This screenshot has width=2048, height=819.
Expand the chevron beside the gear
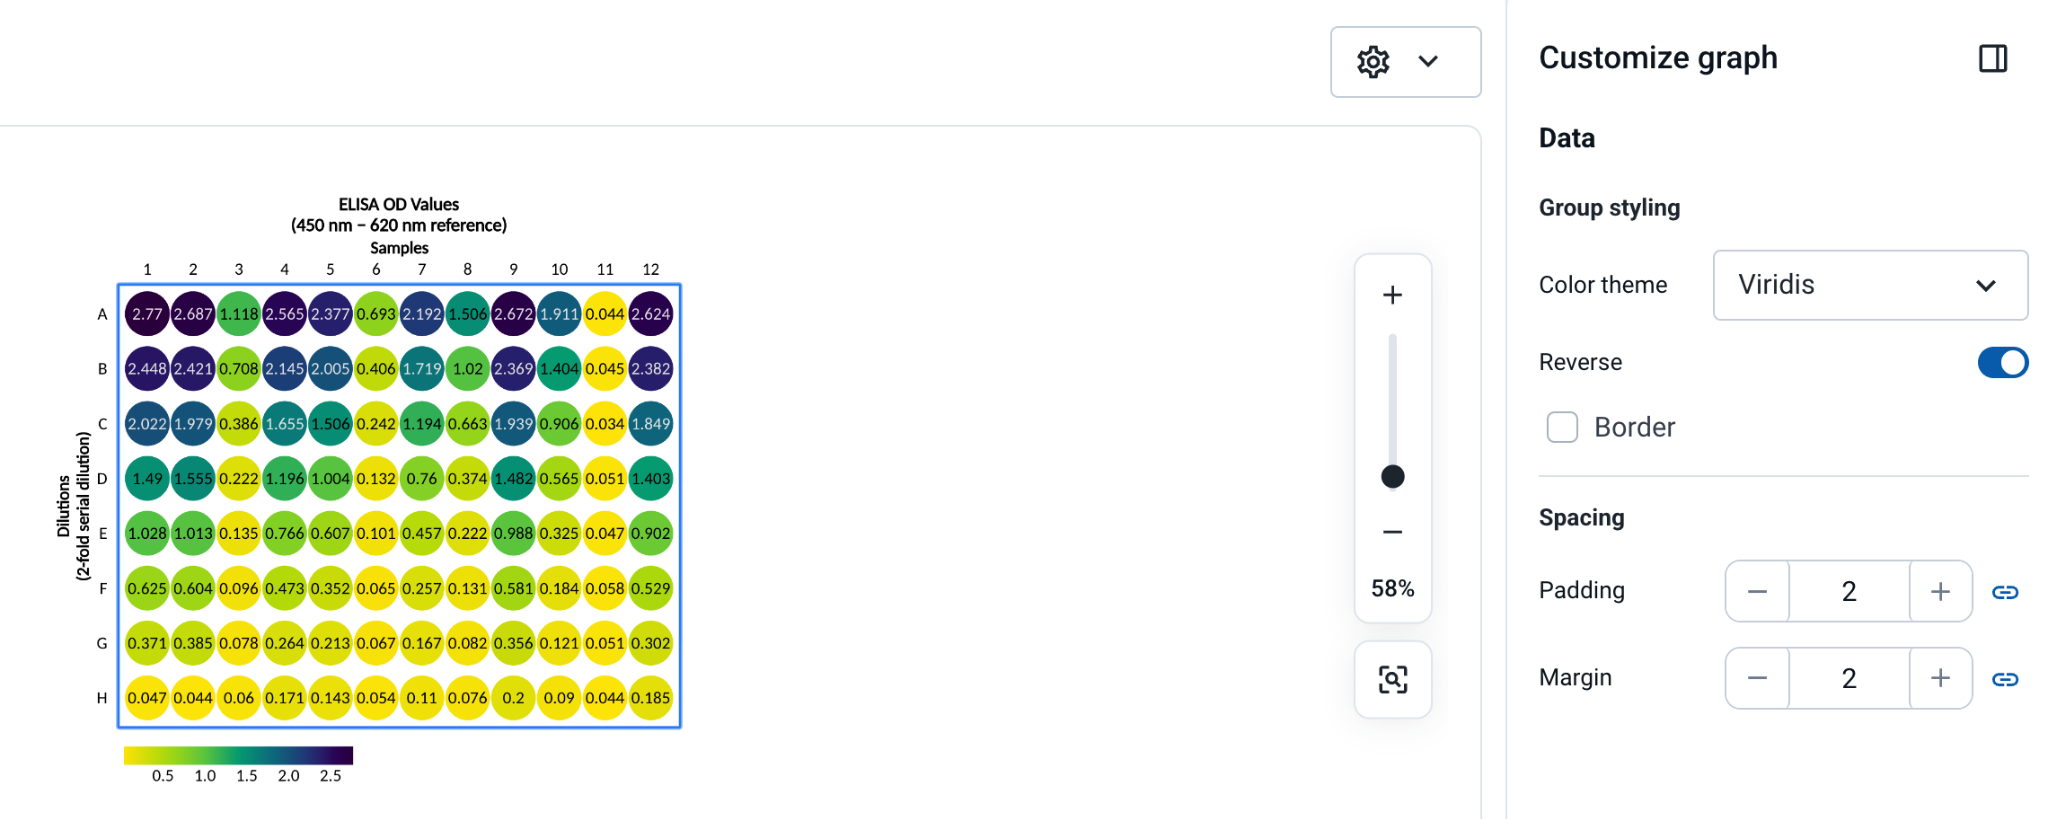pyautogui.click(x=1428, y=62)
